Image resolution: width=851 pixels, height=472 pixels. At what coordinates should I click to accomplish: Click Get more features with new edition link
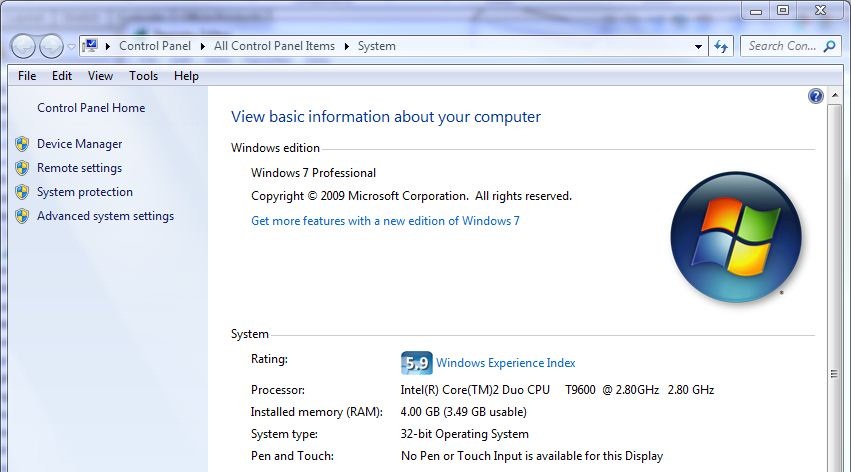(385, 221)
